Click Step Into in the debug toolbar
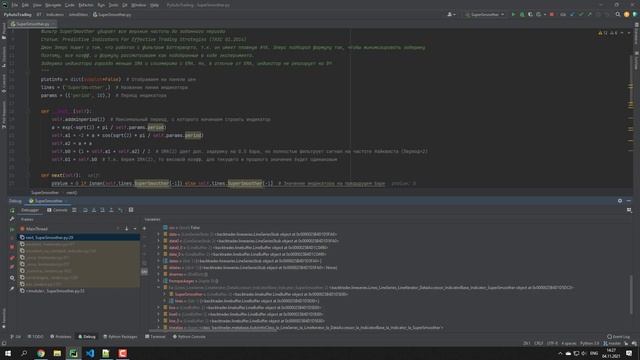The height and width of the screenshot is (360, 640). pos(94,210)
